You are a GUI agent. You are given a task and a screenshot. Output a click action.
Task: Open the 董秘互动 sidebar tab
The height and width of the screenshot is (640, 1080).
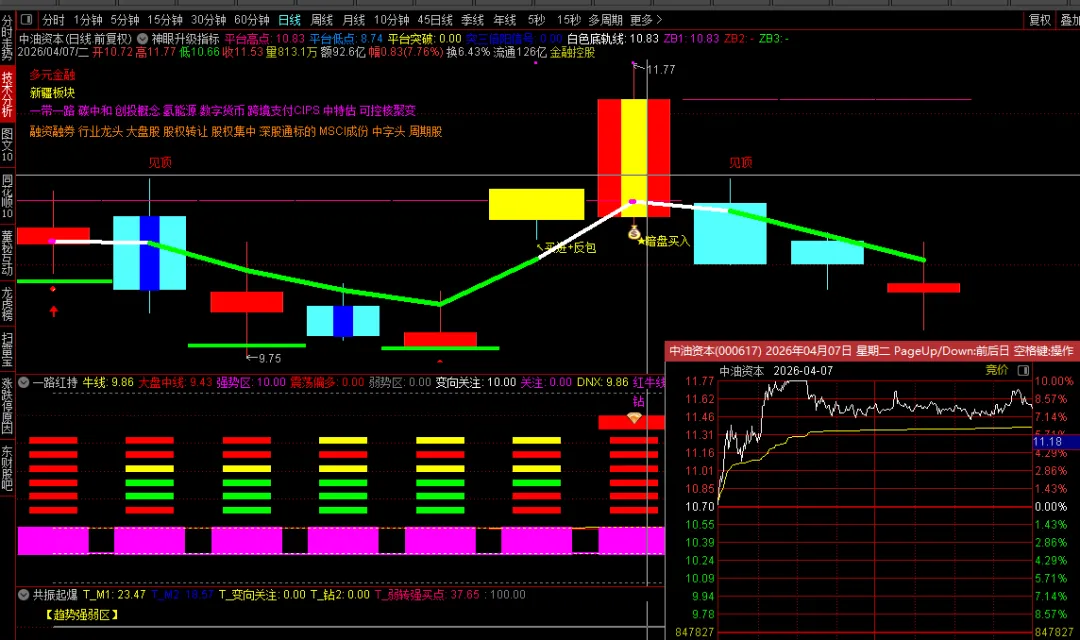point(7,253)
